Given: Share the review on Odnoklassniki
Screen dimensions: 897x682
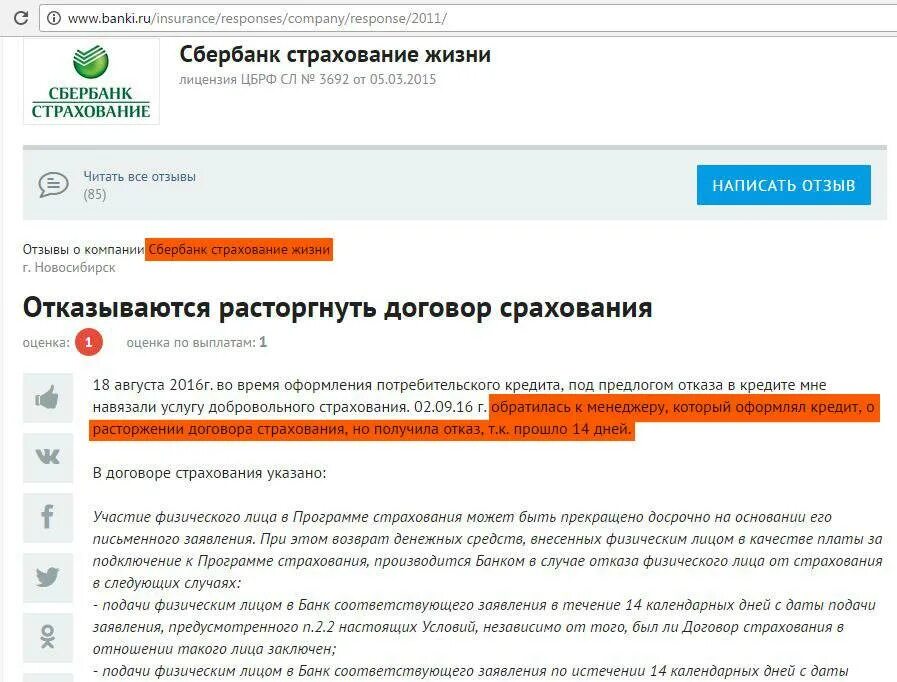Looking at the screenshot, I should pyautogui.click(x=48, y=637).
